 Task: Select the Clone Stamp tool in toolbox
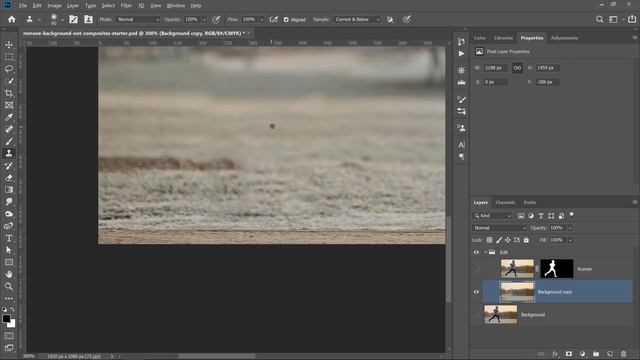click(9, 153)
